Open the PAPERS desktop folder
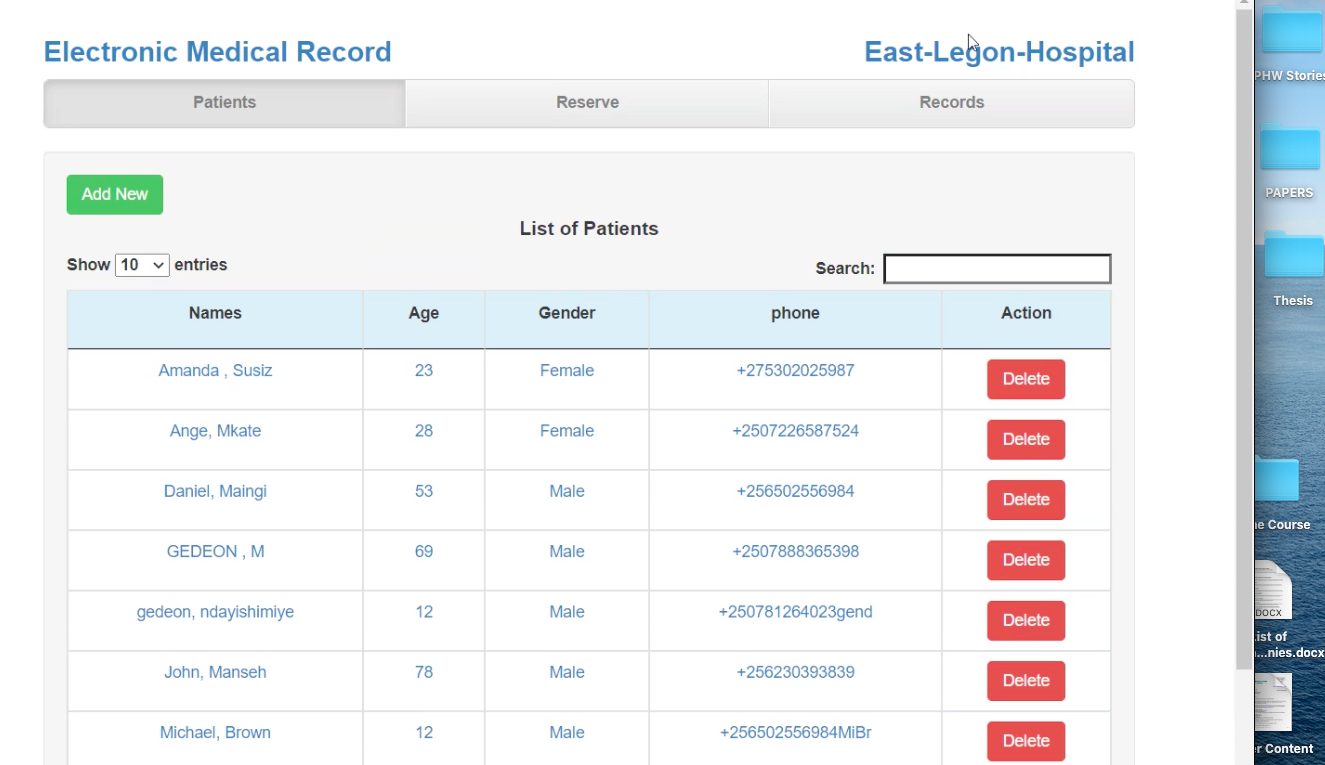1325x765 pixels. 1291,148
